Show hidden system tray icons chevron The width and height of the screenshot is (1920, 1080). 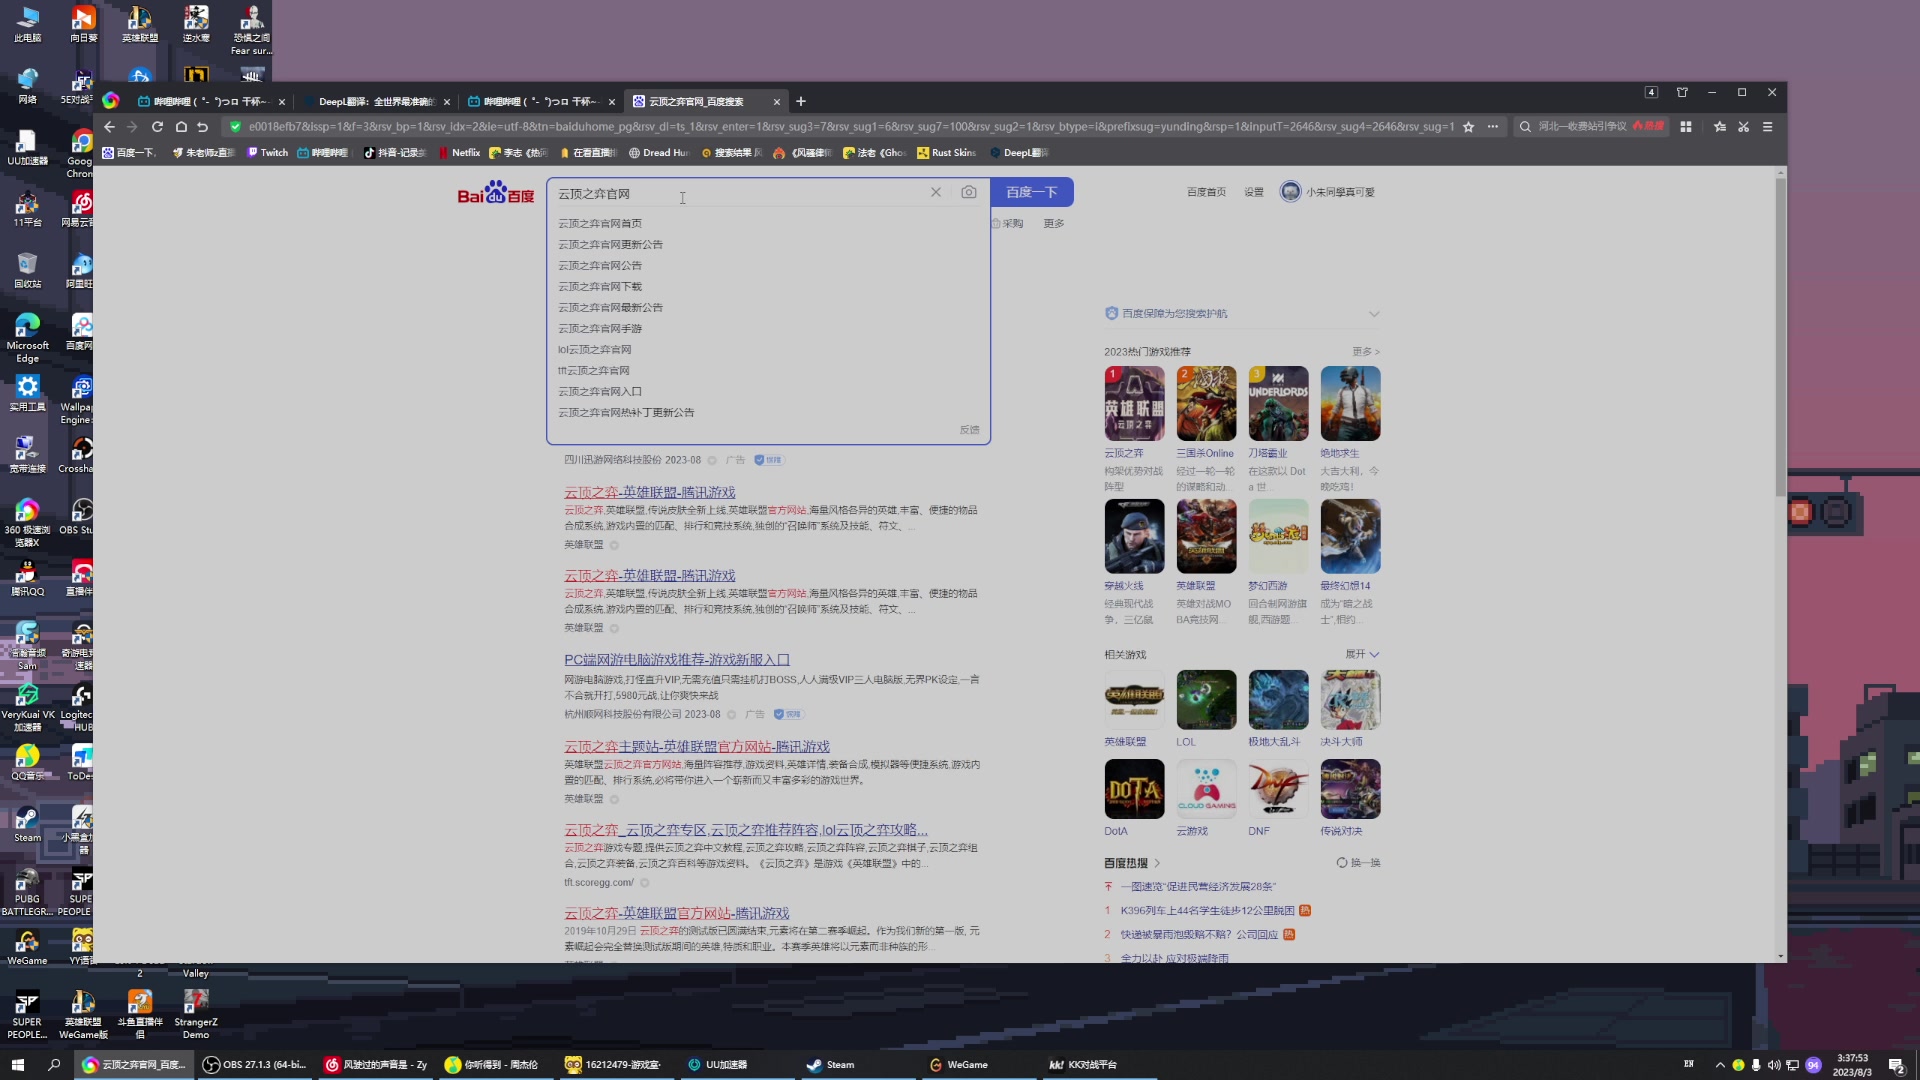[1720, 1065]
